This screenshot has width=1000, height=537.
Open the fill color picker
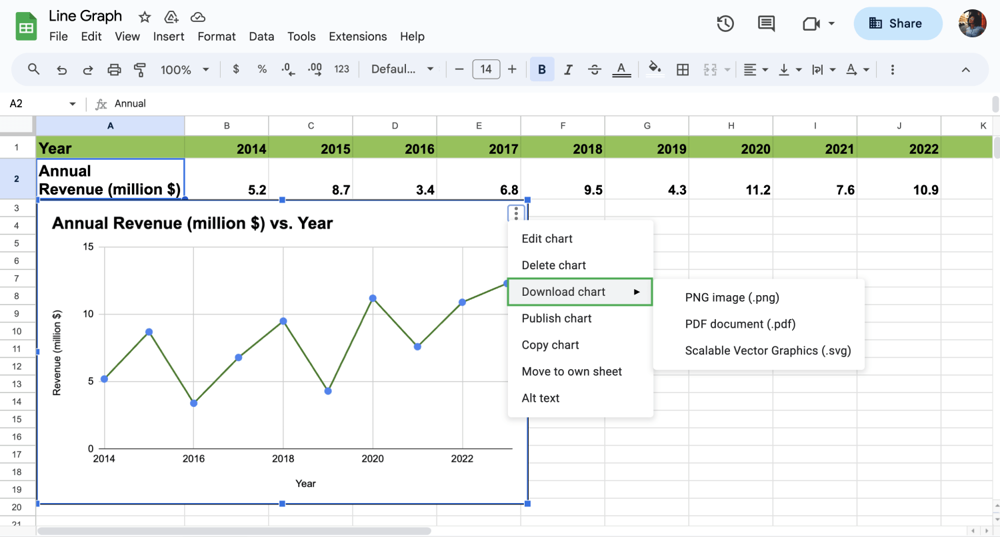pos(654,70)
